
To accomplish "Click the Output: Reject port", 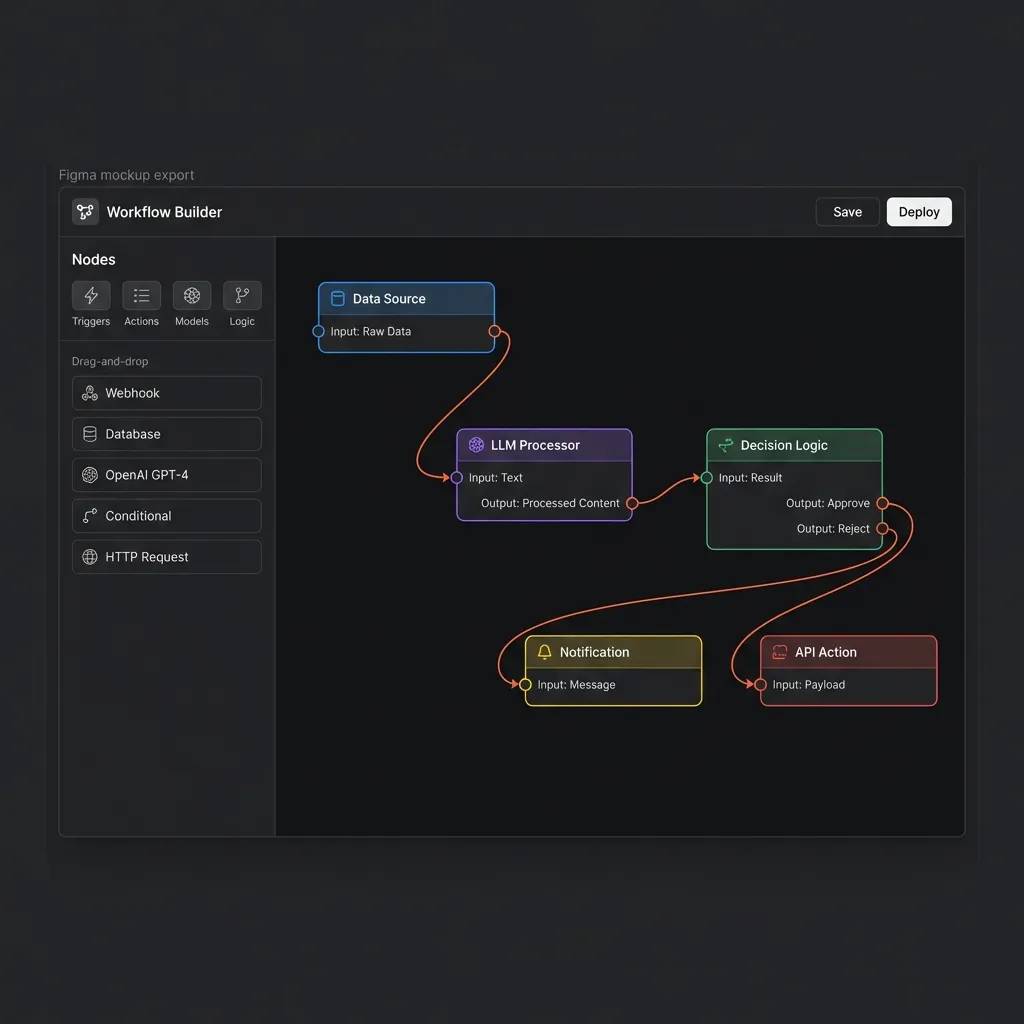I will tap(882, 529).
